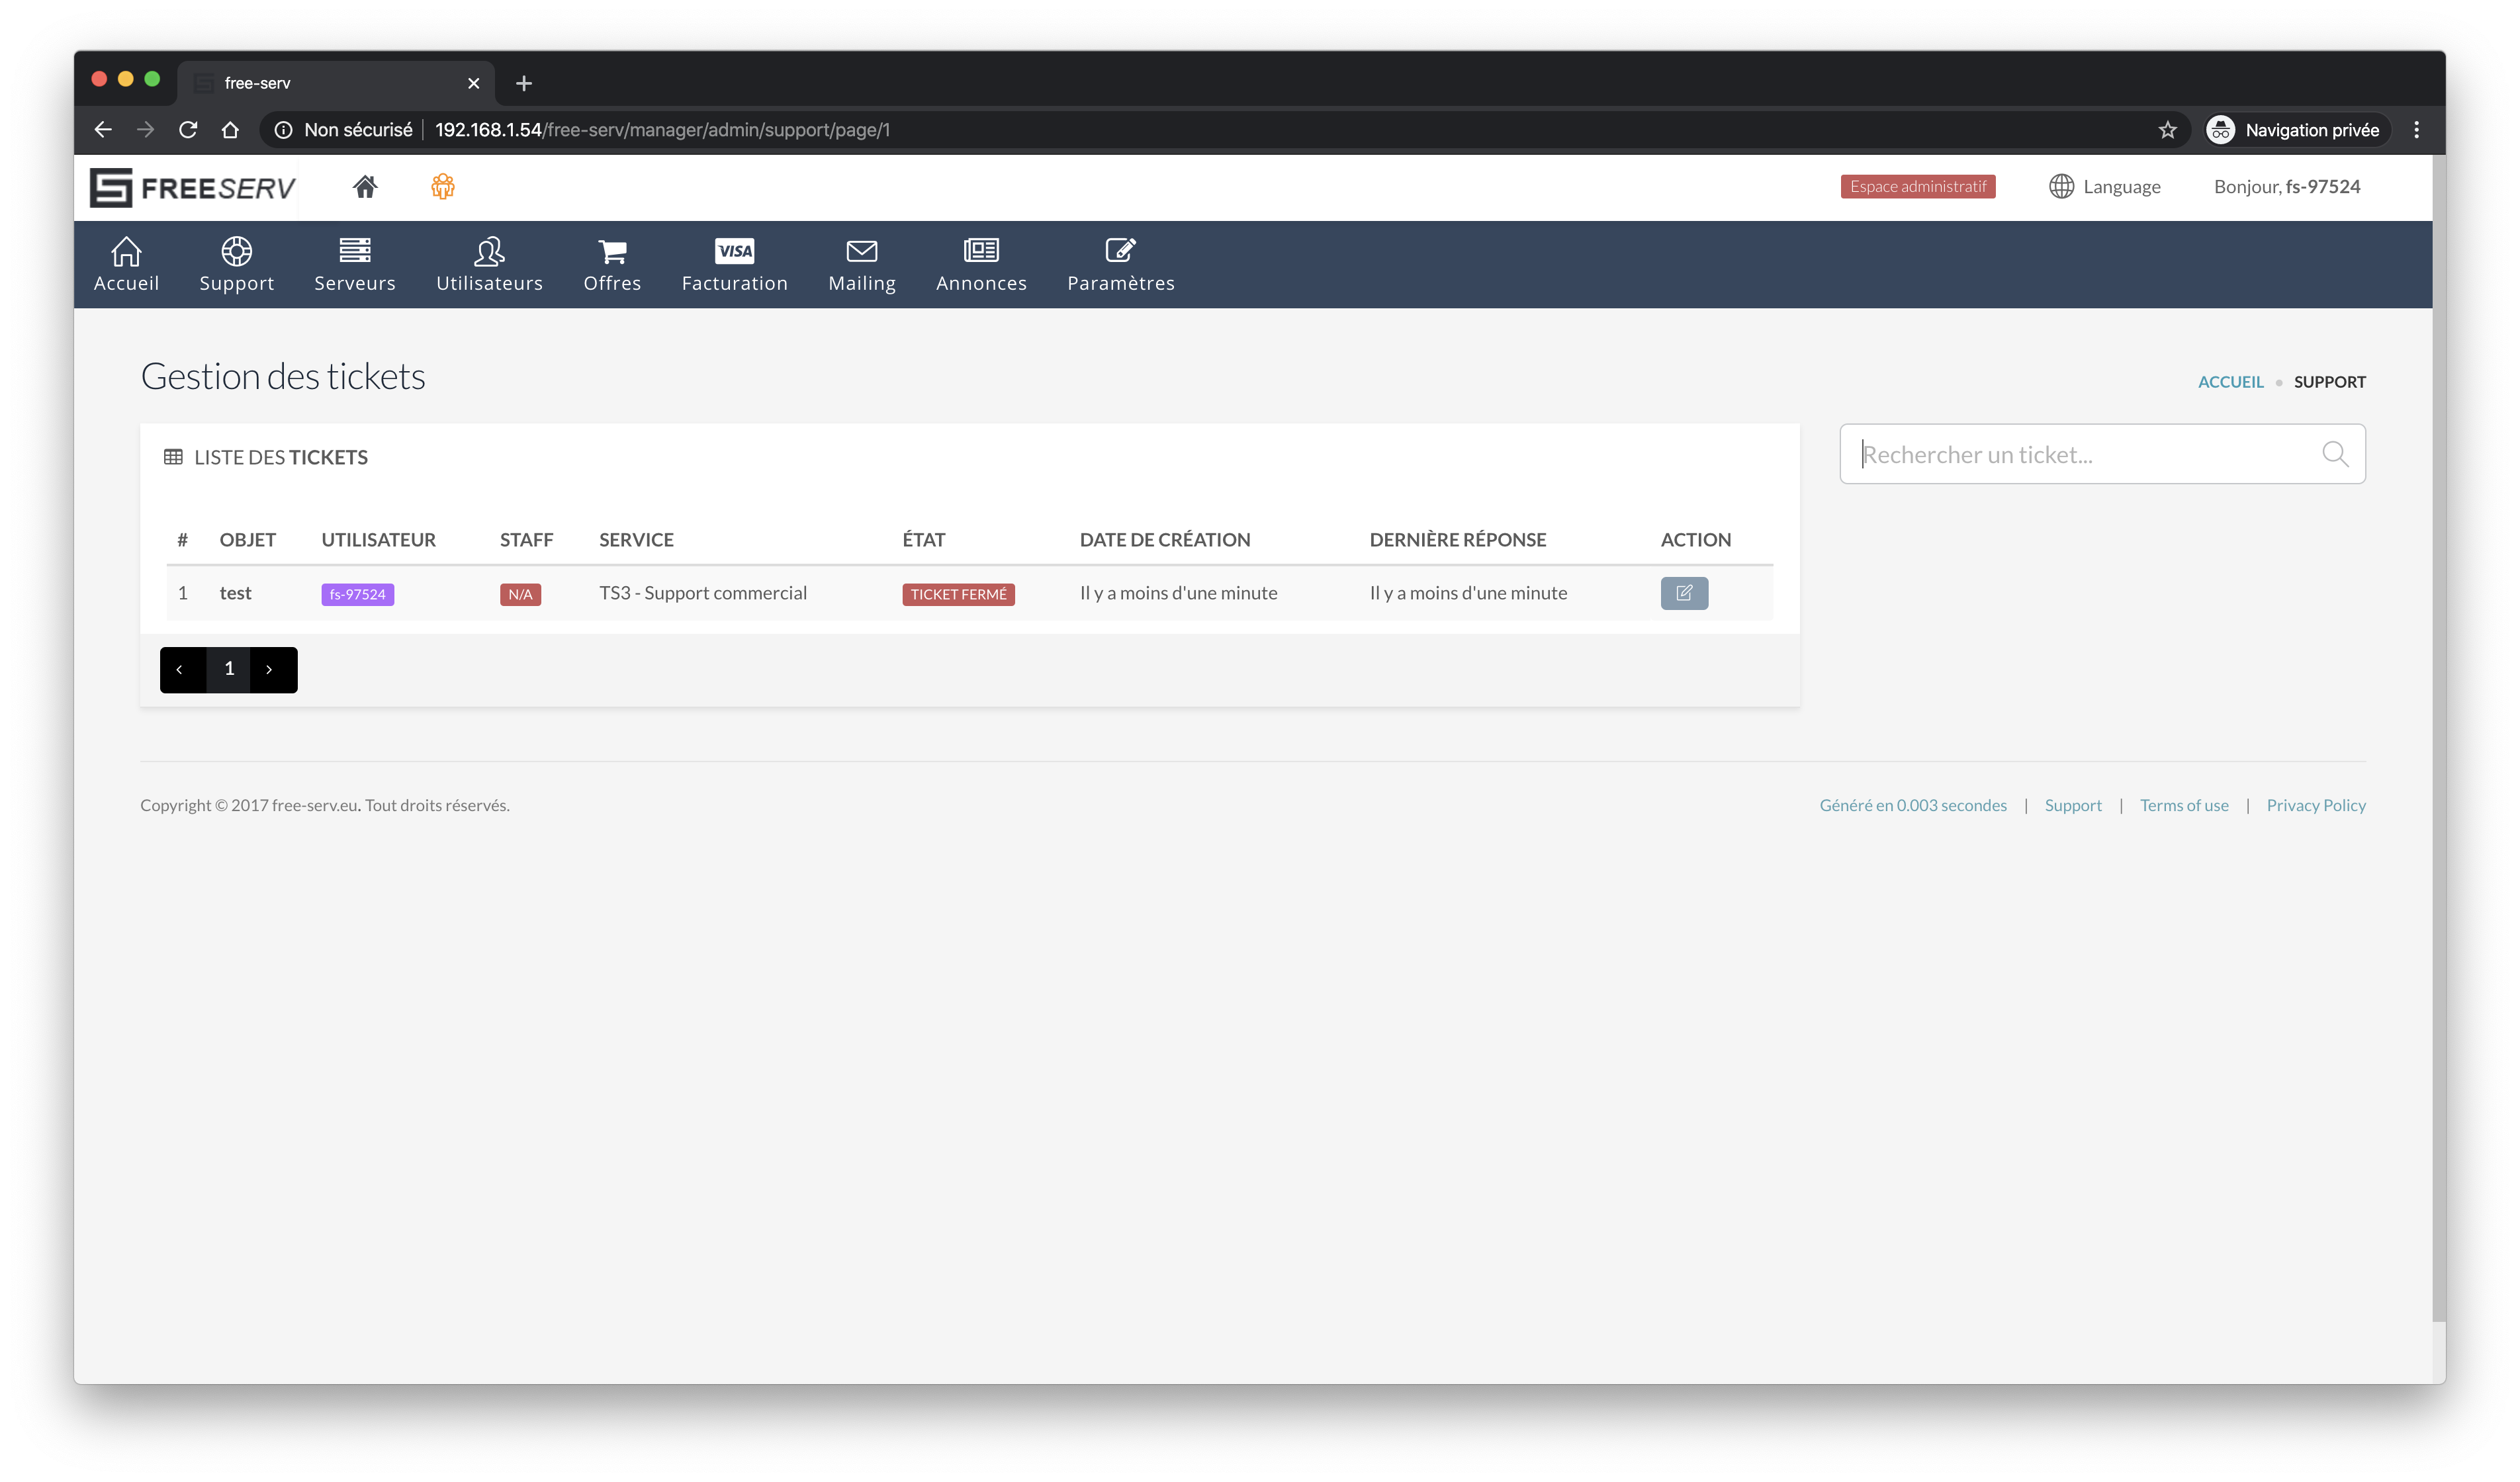Edit the test ticket with action button

pyautogui.click(x=1683, y=593)
